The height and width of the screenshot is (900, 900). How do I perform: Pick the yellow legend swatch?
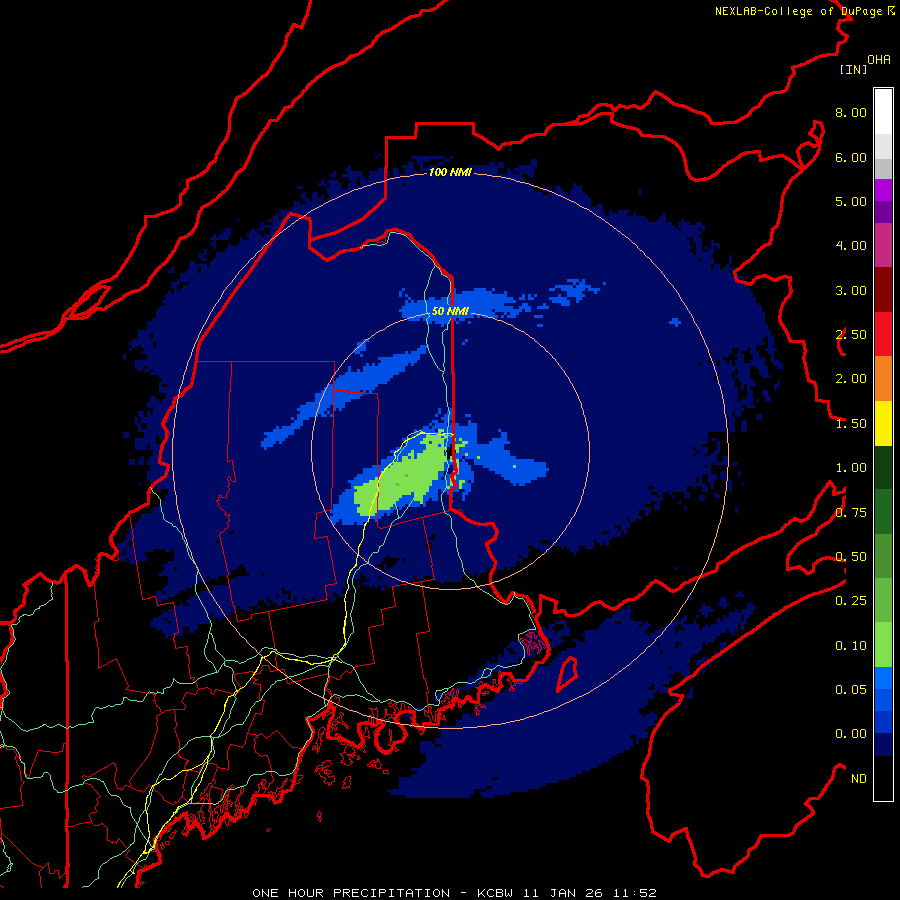883,423
